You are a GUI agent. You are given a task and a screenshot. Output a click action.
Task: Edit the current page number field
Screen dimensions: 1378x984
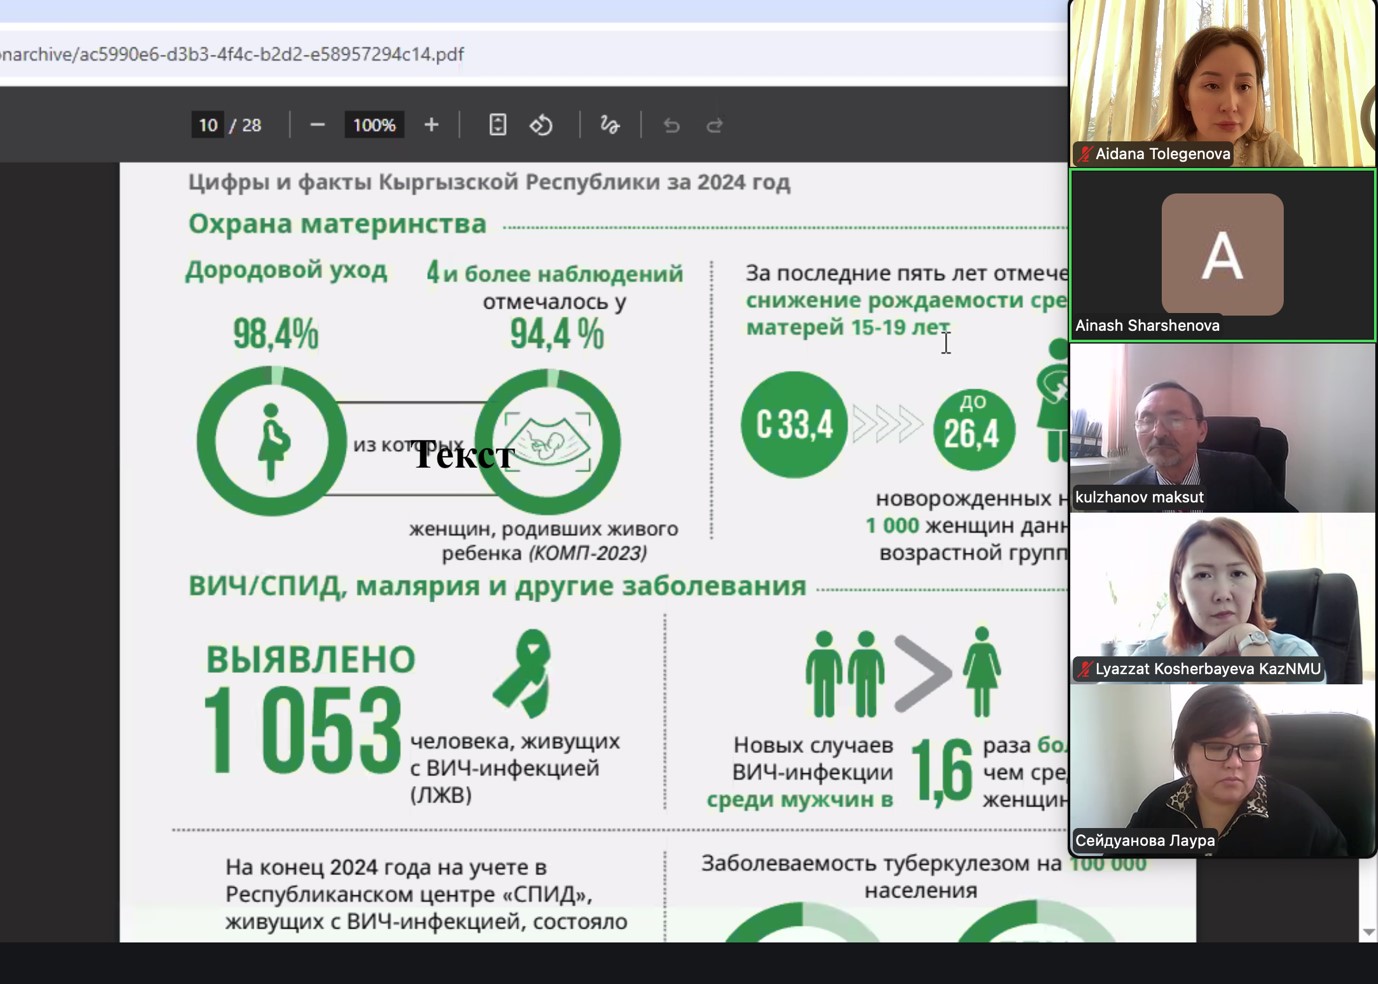pos(208,125)
